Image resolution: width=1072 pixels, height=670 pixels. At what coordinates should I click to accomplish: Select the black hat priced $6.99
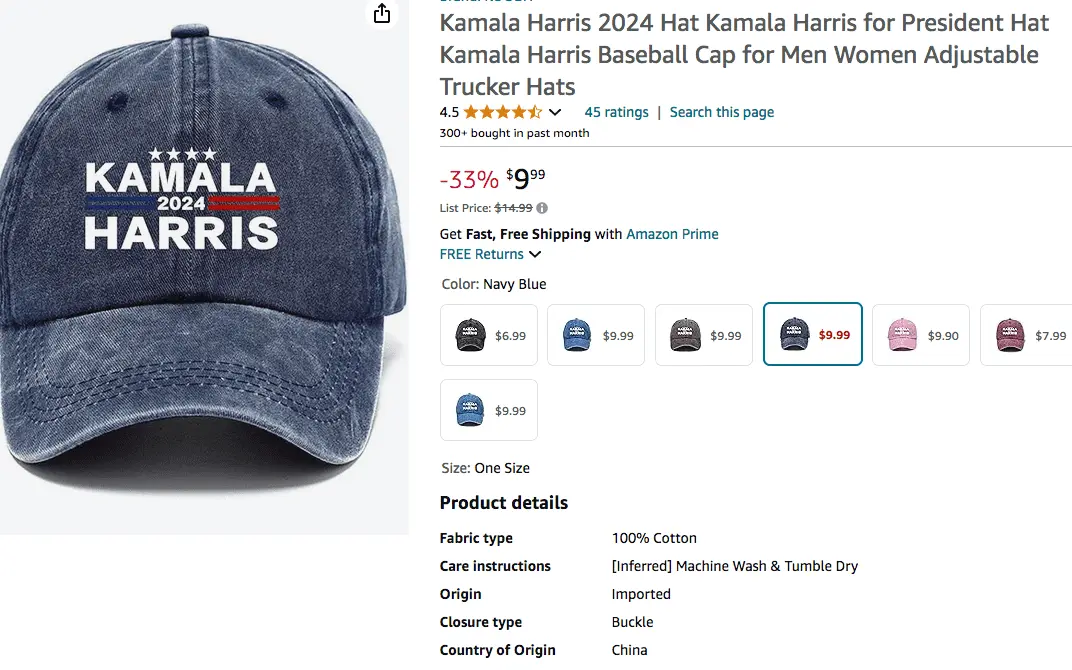pyautogui.click(x=489, y=335)
